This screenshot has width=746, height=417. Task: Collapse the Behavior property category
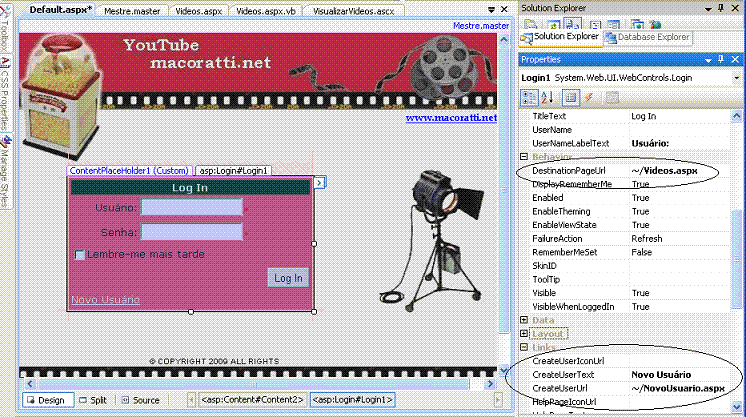click(x=524, y=157)
